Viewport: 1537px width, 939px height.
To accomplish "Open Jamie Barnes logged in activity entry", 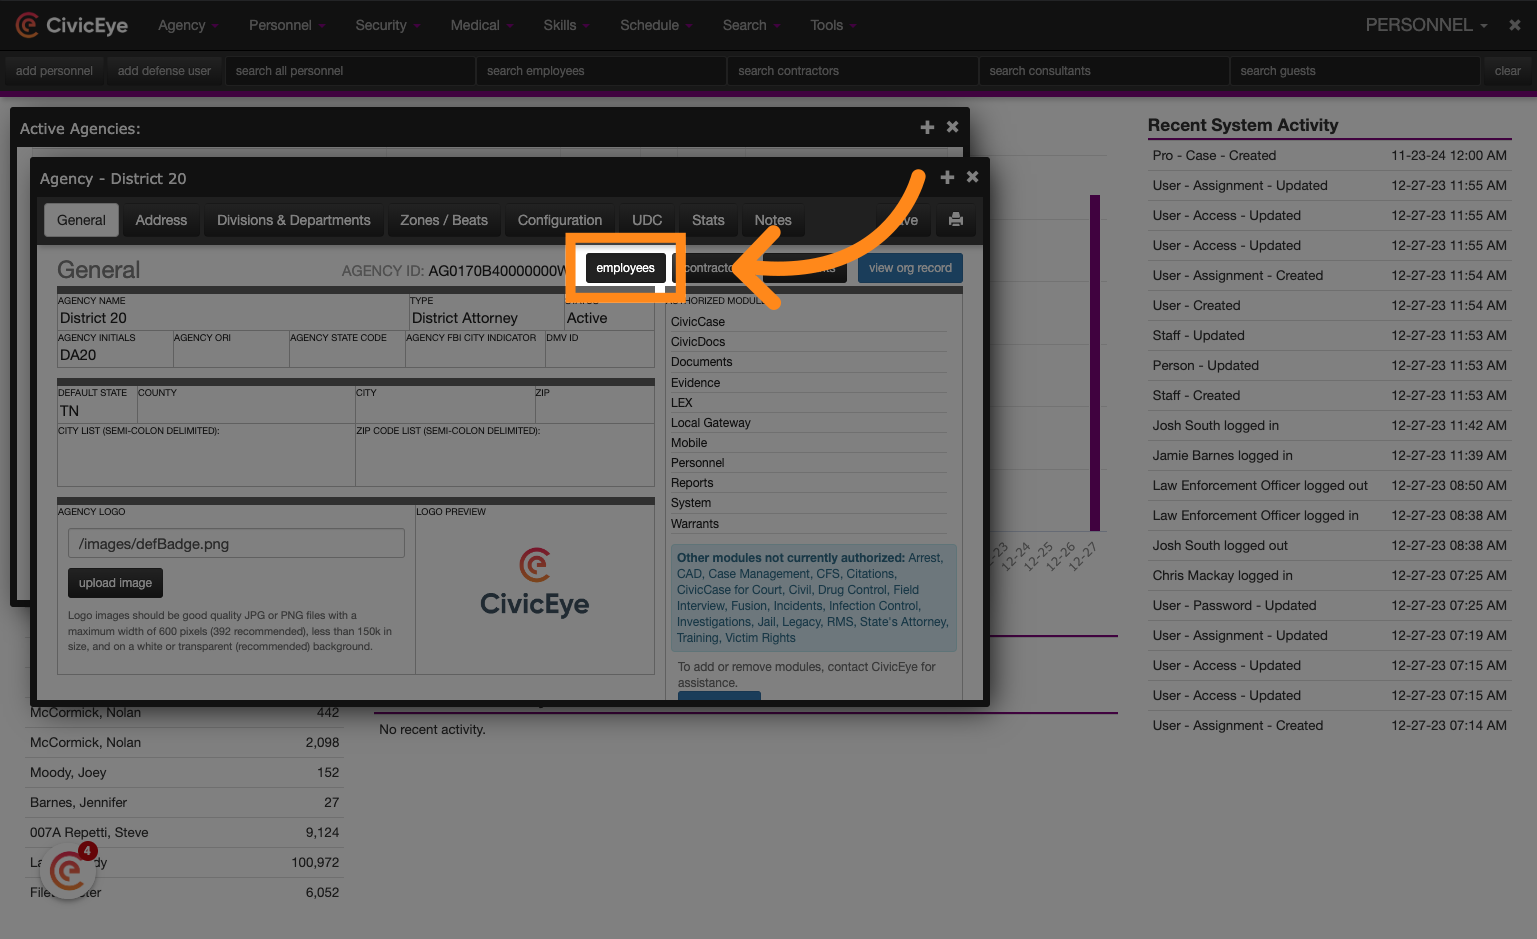I will click(1329, 455).
